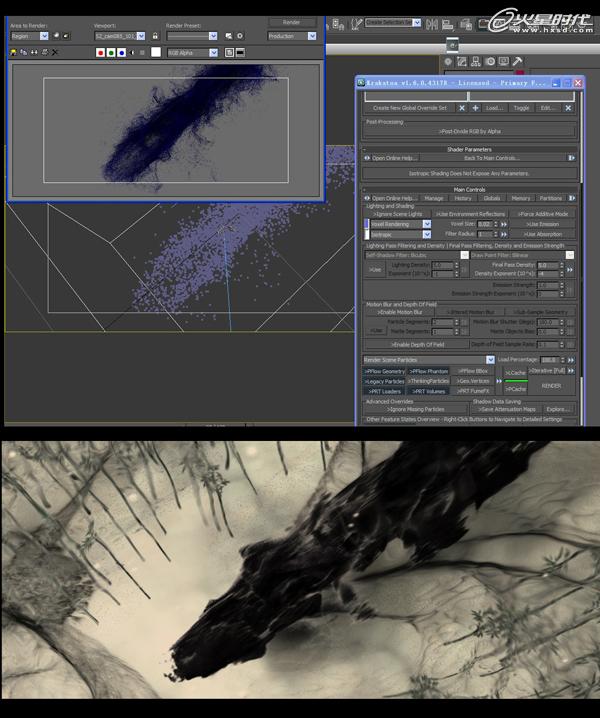Open the Partitions tab in Main Controls
600x718 pixels.
(x=550, y=198)
